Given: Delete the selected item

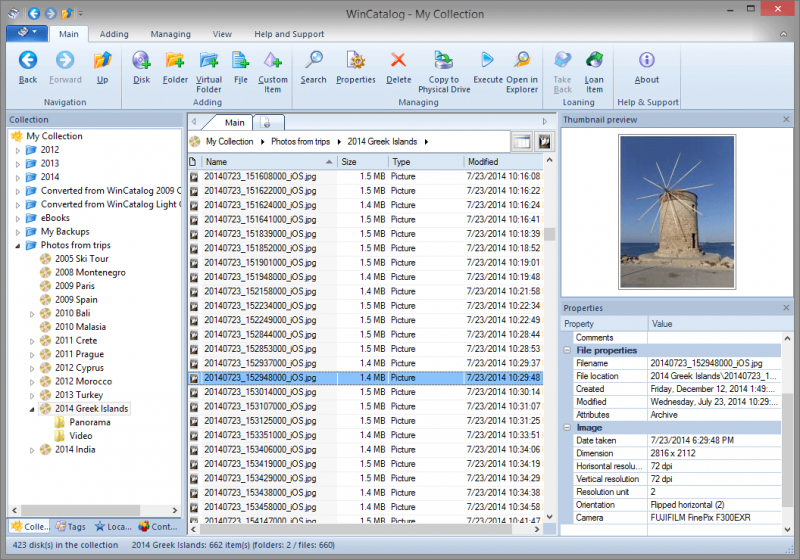Looking at the screenshot, I should tap(398, 67).
